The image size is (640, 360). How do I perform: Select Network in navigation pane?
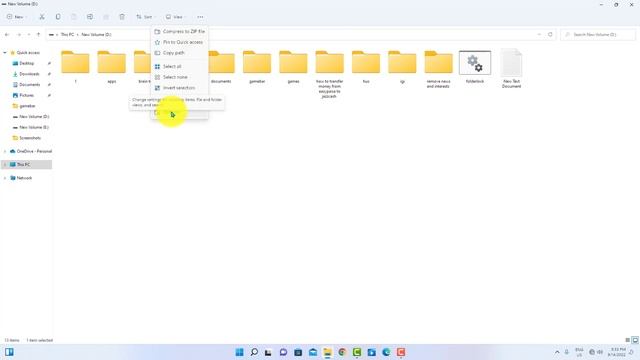[24, 178]
